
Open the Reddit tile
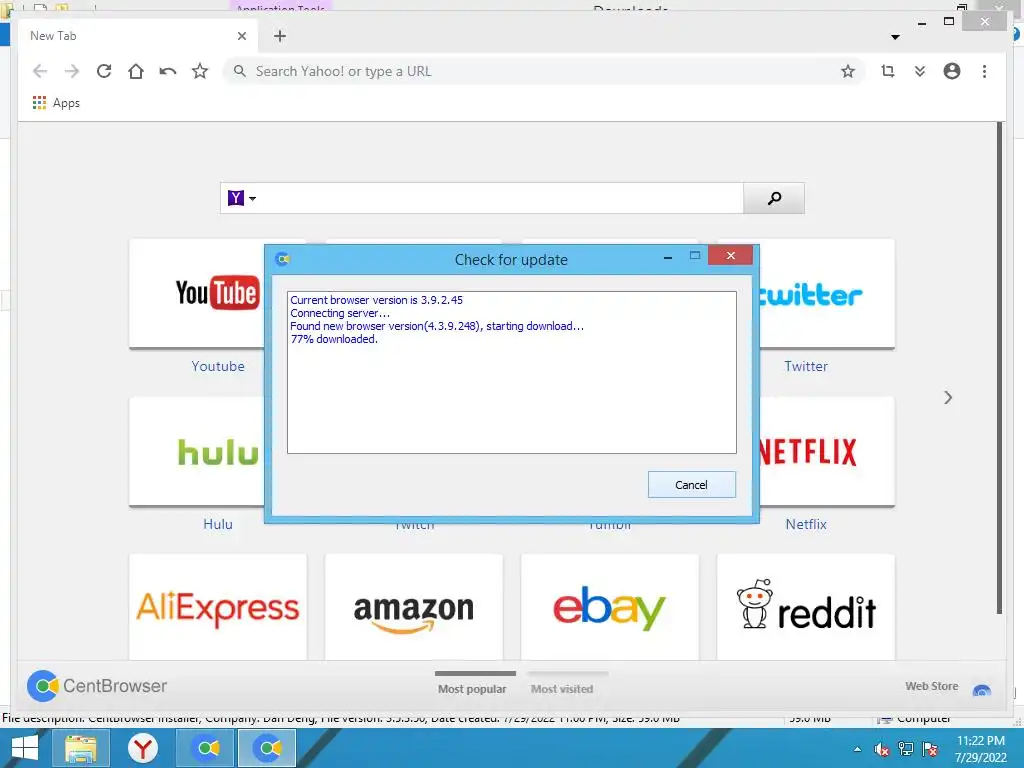[806, 607]
